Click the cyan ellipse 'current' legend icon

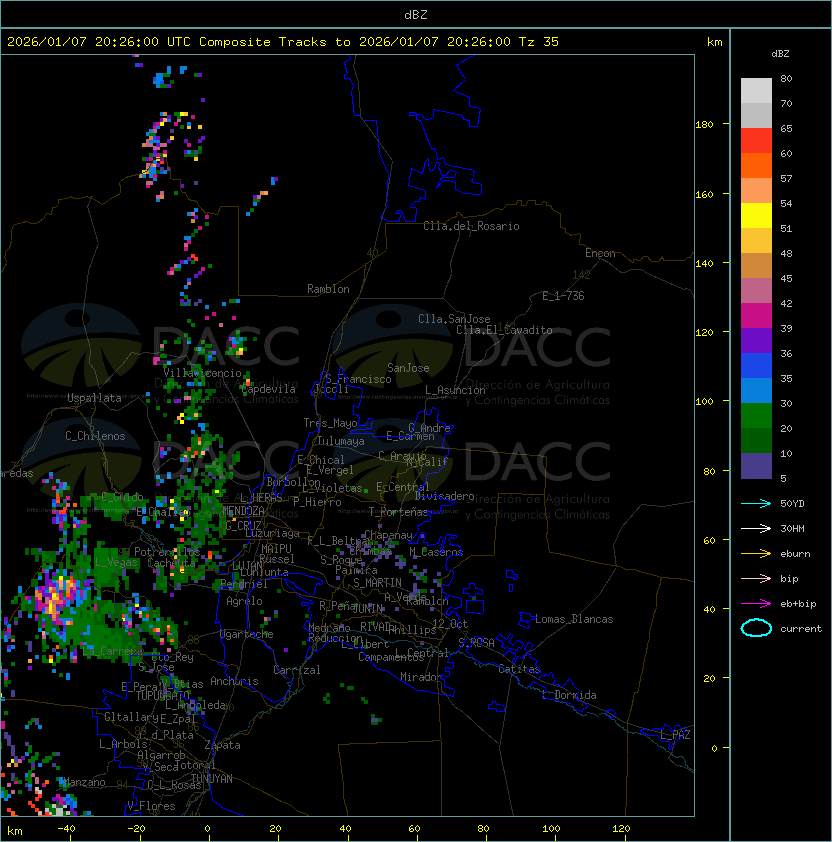tap(756, 628)
